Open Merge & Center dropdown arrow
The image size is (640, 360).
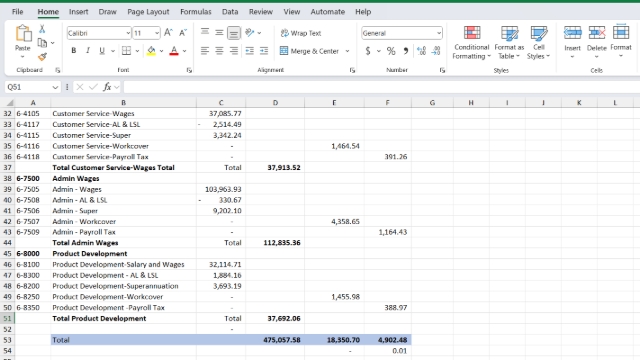click(x=347, y=51)
